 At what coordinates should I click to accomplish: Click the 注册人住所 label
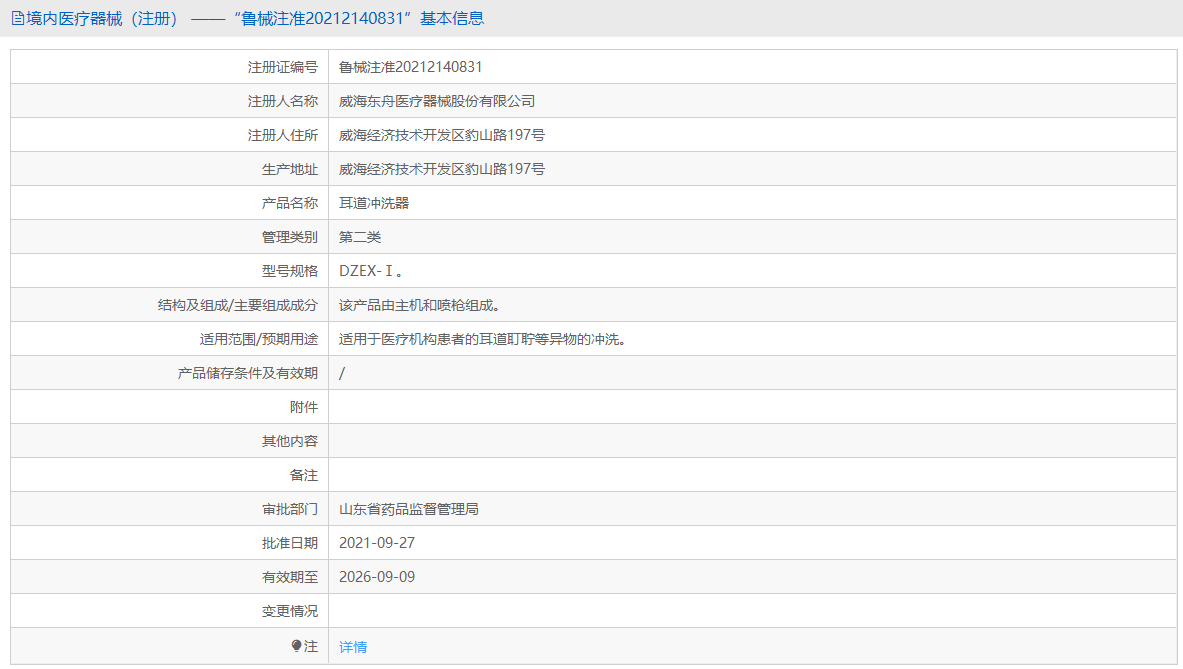click(283, 135)
